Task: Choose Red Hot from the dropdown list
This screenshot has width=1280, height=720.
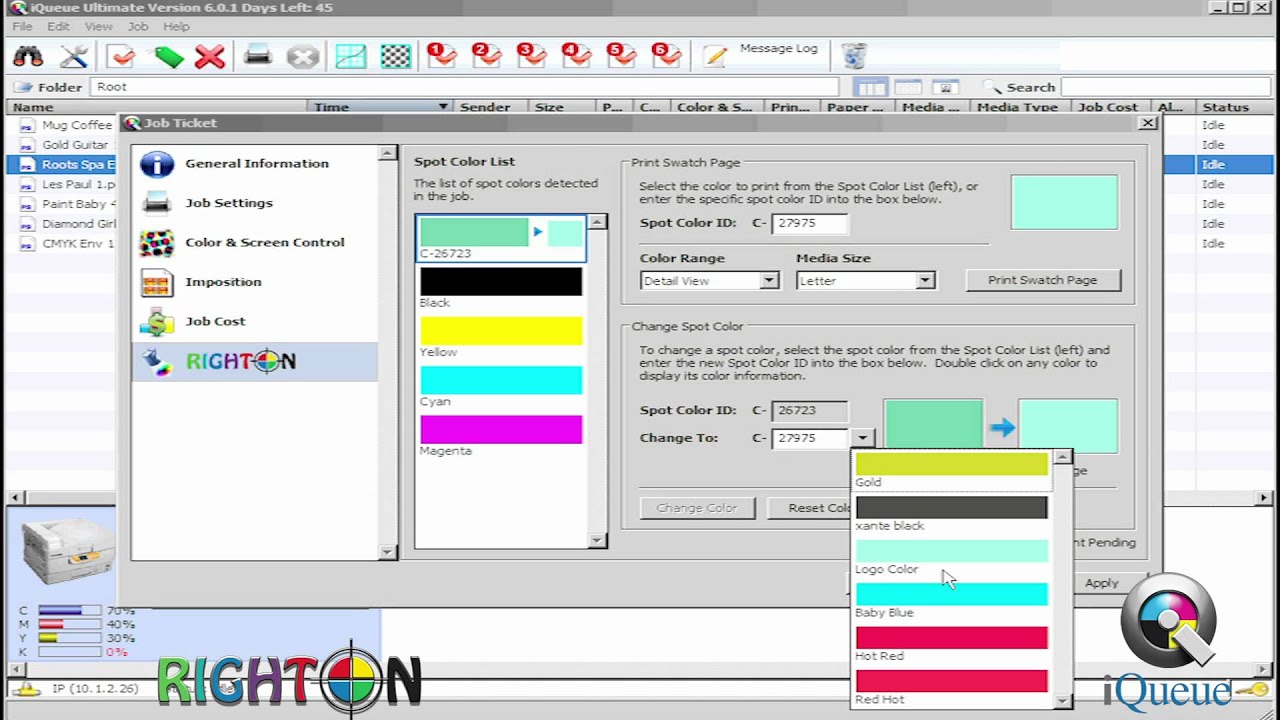Action: click(952, 687)
